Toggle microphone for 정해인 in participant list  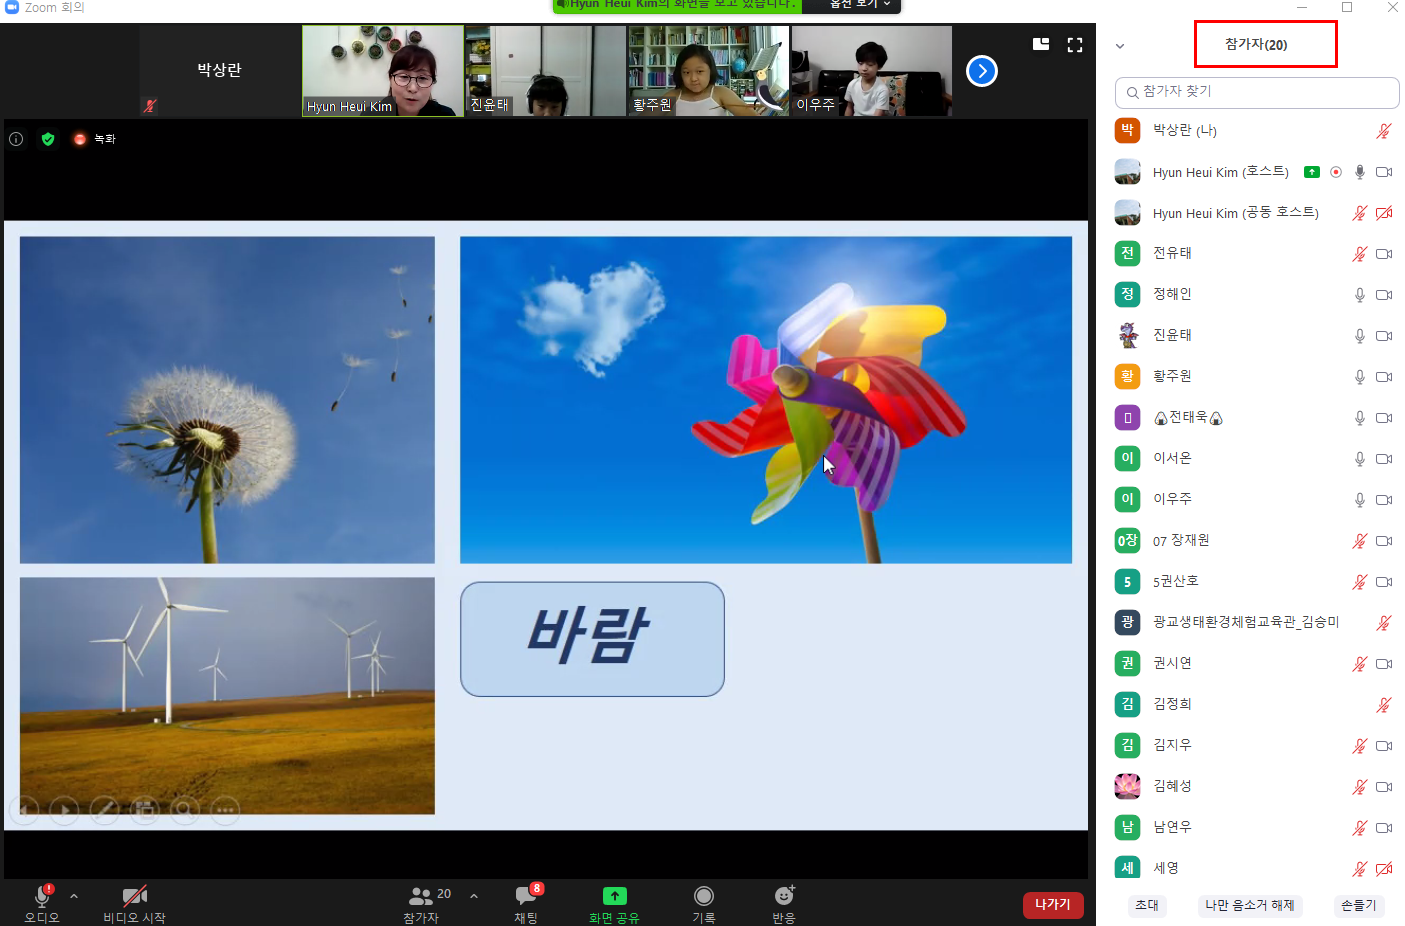1360,295
